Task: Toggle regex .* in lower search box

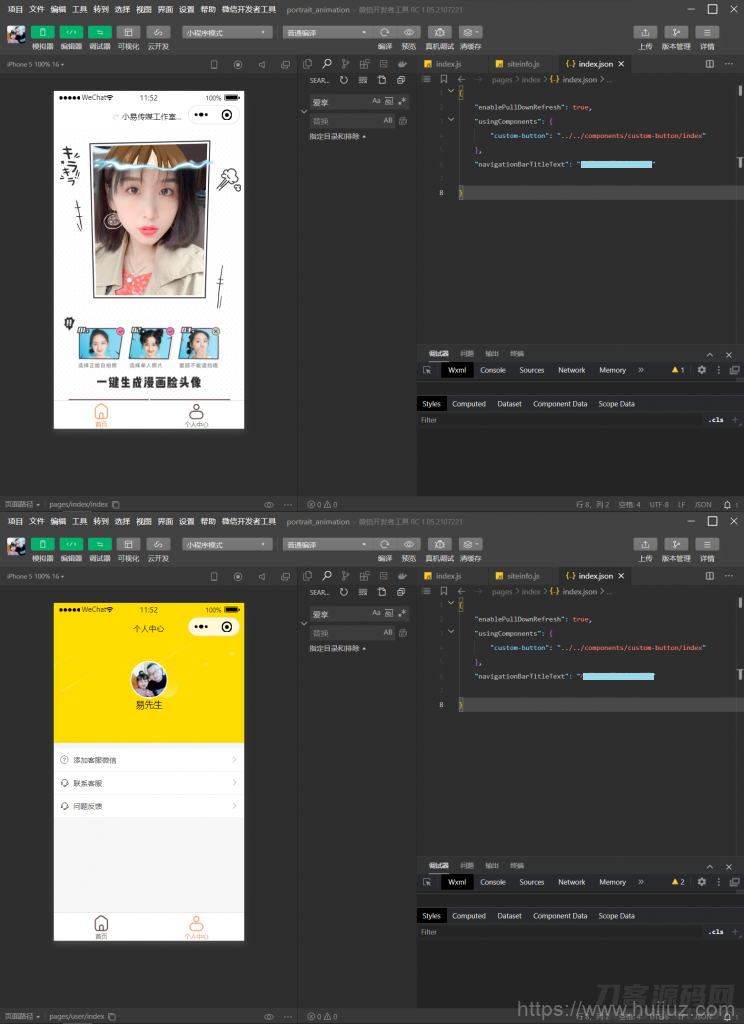Action: point(402,613)
